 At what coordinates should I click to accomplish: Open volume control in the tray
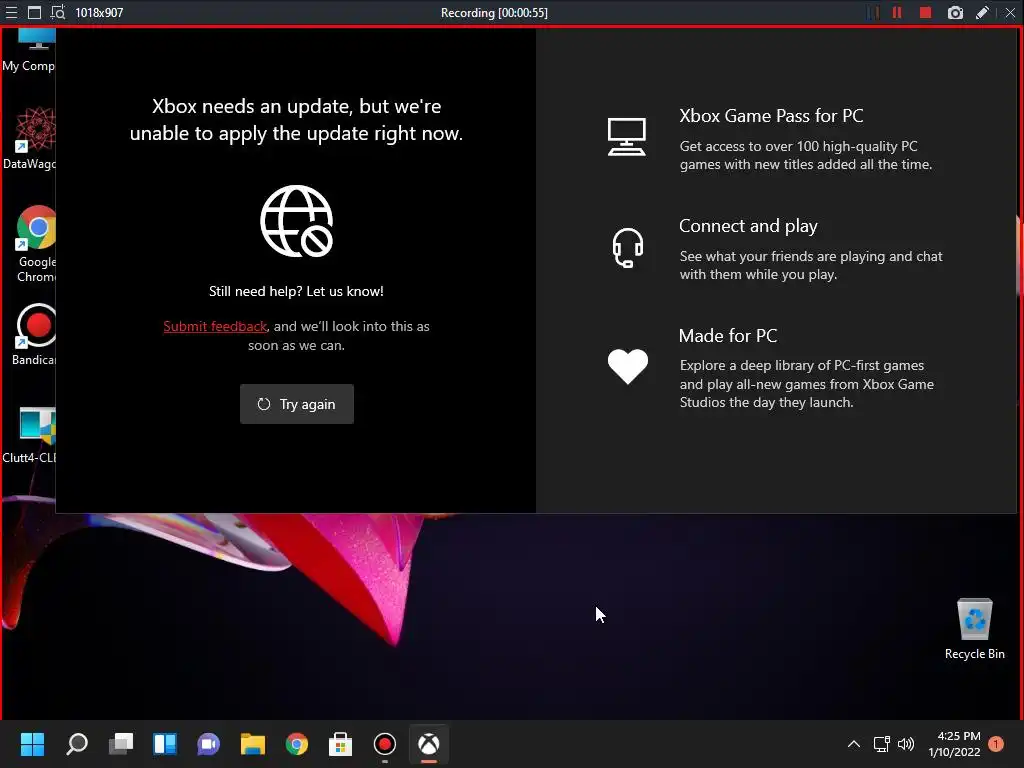(906, 744)
